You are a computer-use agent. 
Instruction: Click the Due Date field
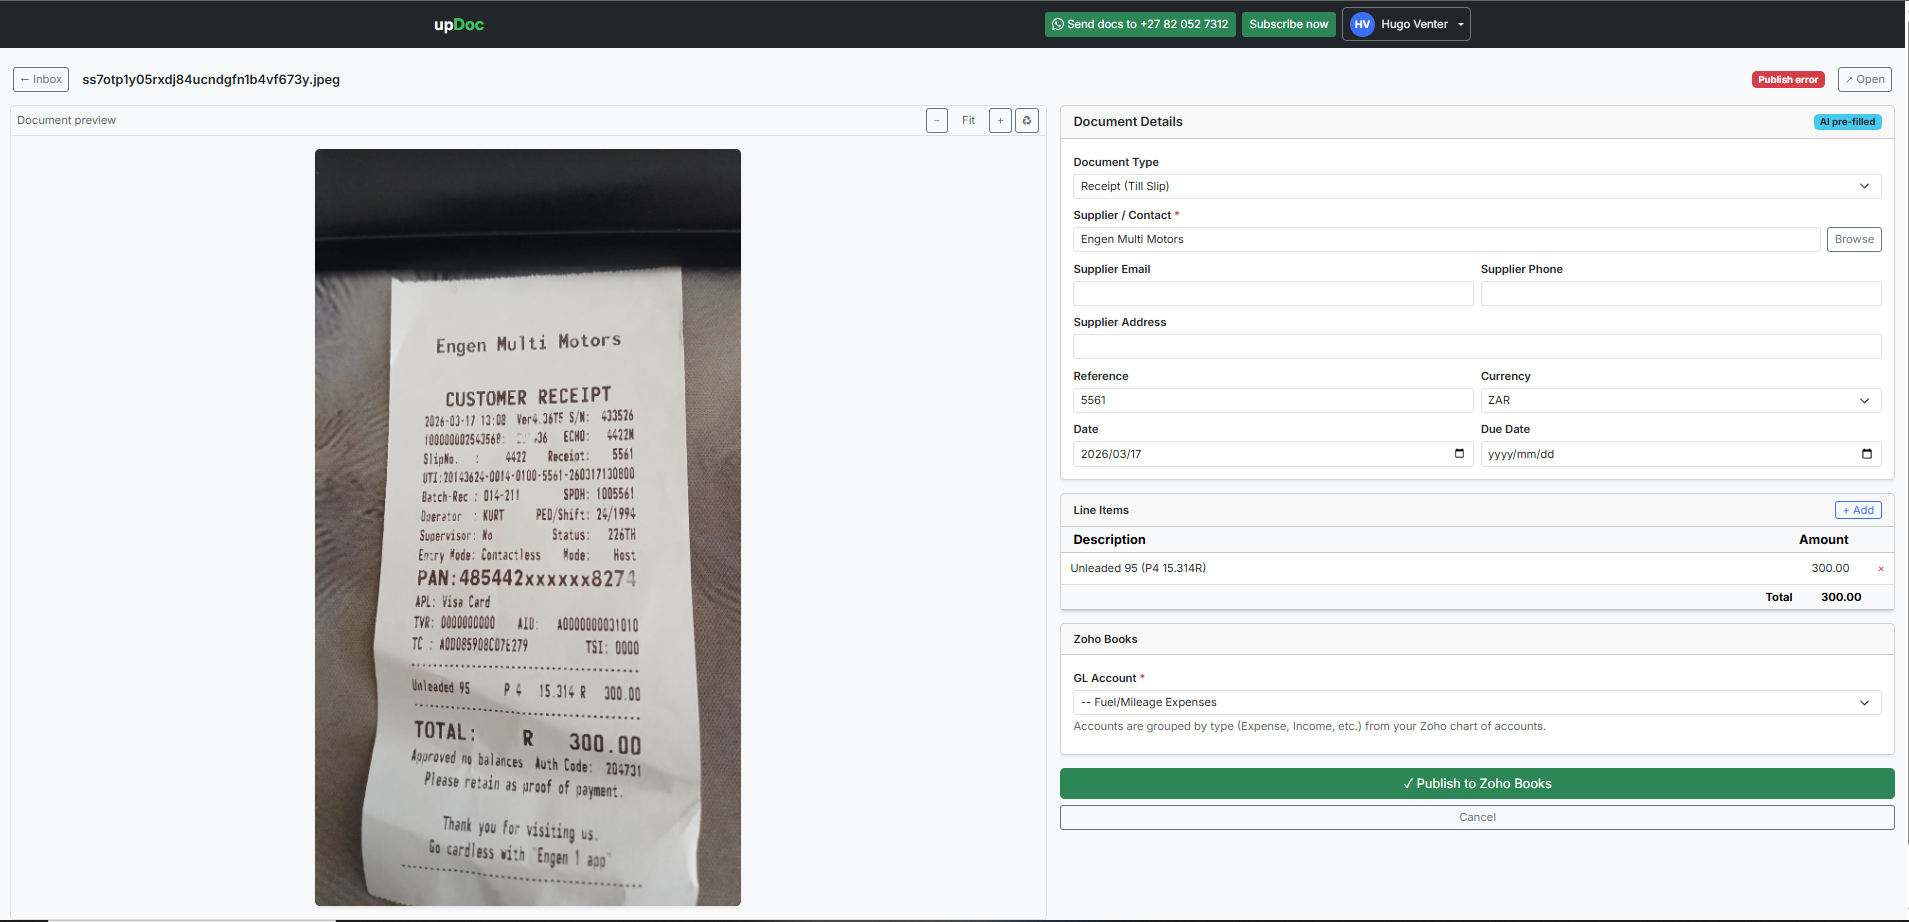pos(1681,454)
